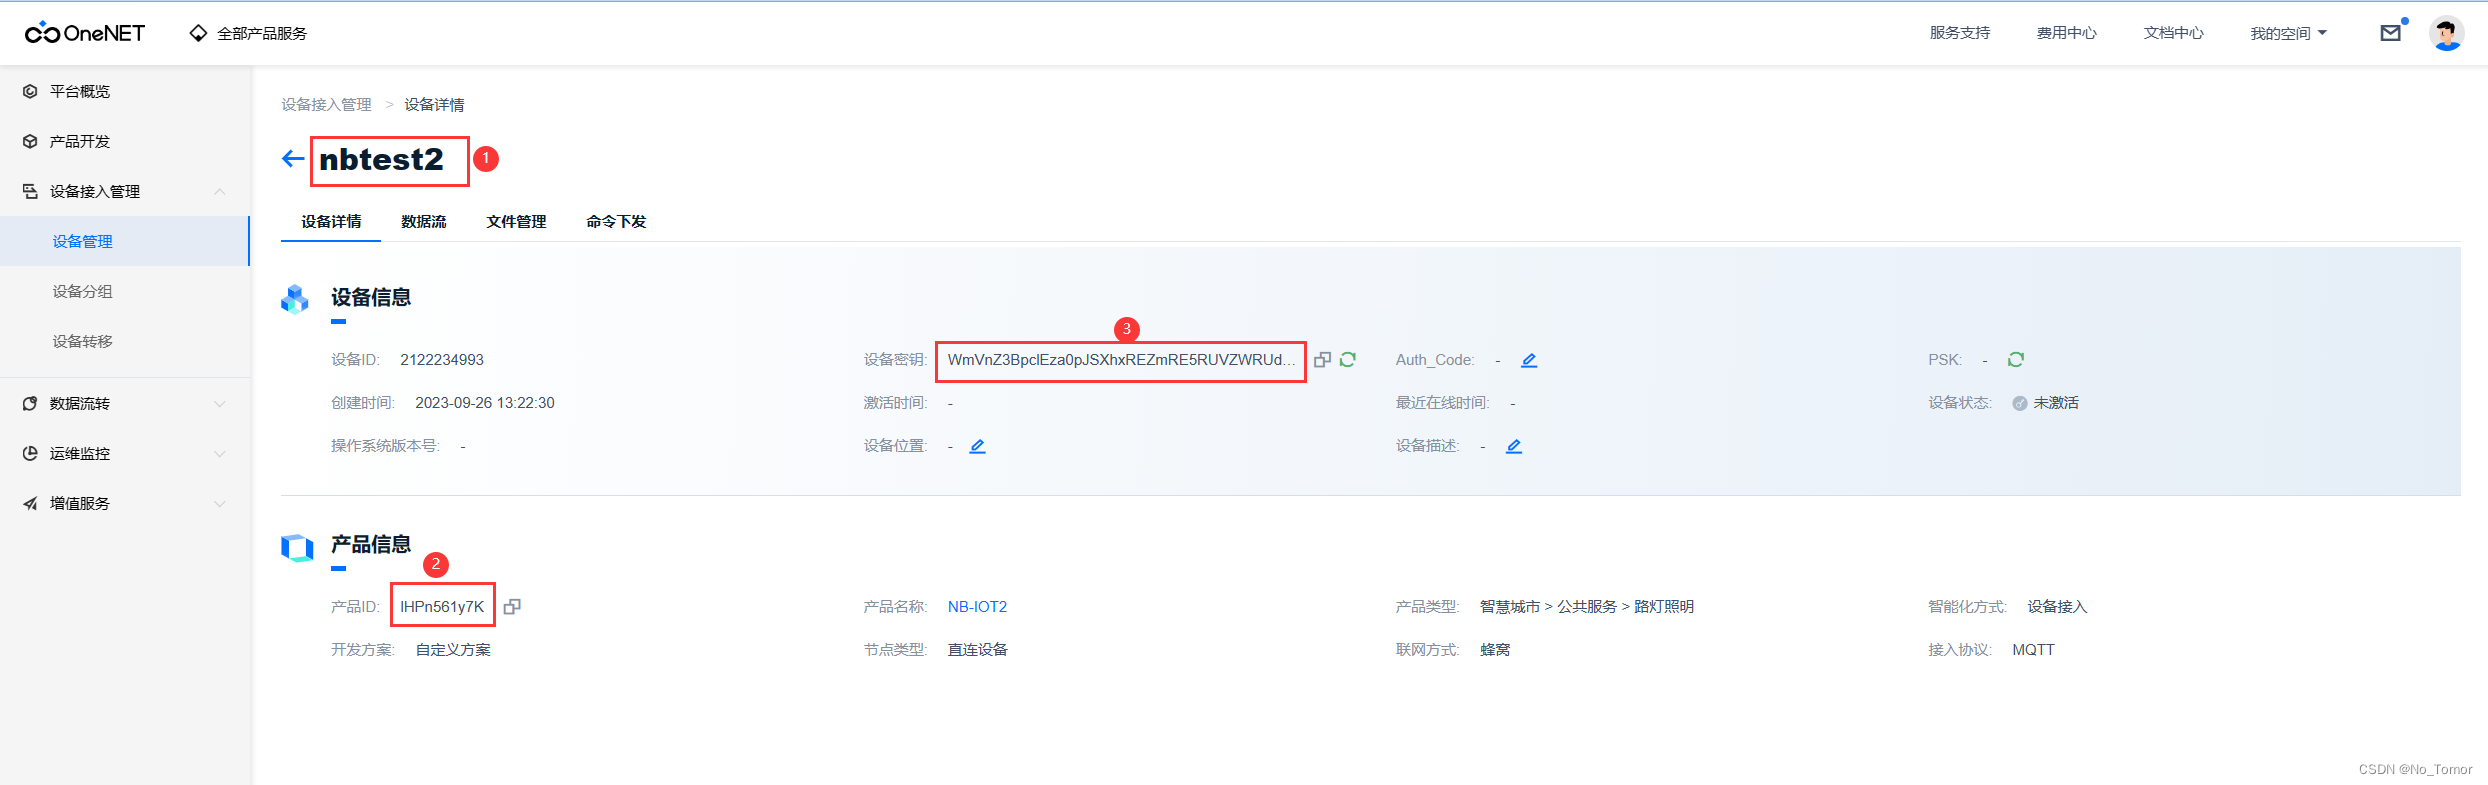Click the 设备接入管理 sidebar icon
2488x785 pixels.
tap(30, 191)
